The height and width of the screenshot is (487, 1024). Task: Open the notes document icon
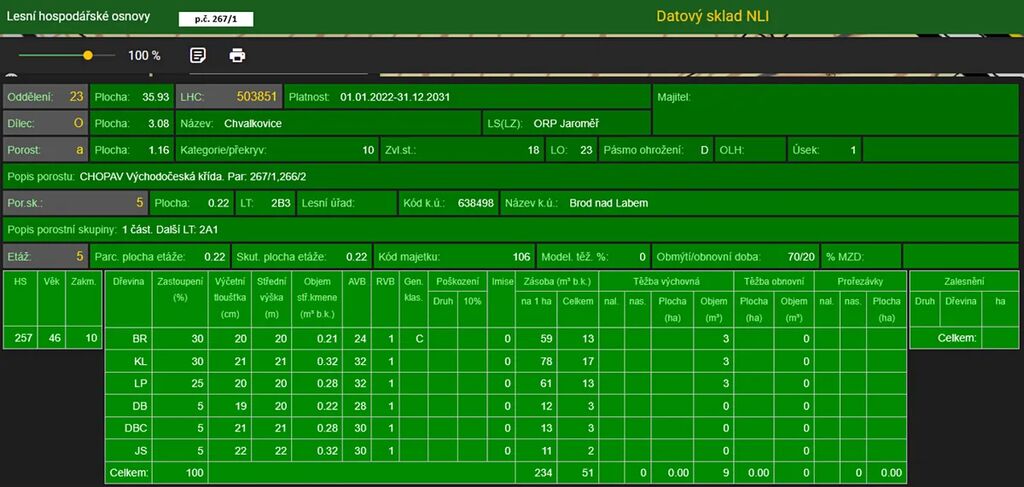198,56
